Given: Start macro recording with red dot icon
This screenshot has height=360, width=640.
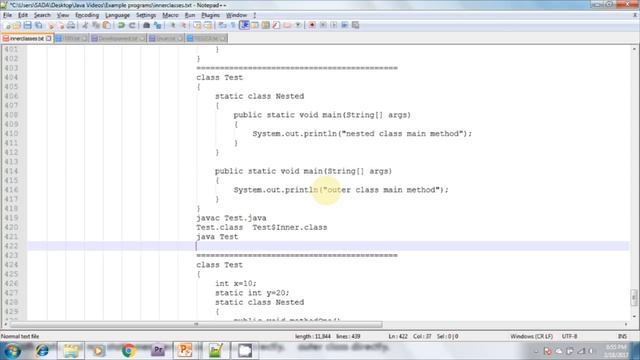Looking at the screenshot, I should pos(312,25).
